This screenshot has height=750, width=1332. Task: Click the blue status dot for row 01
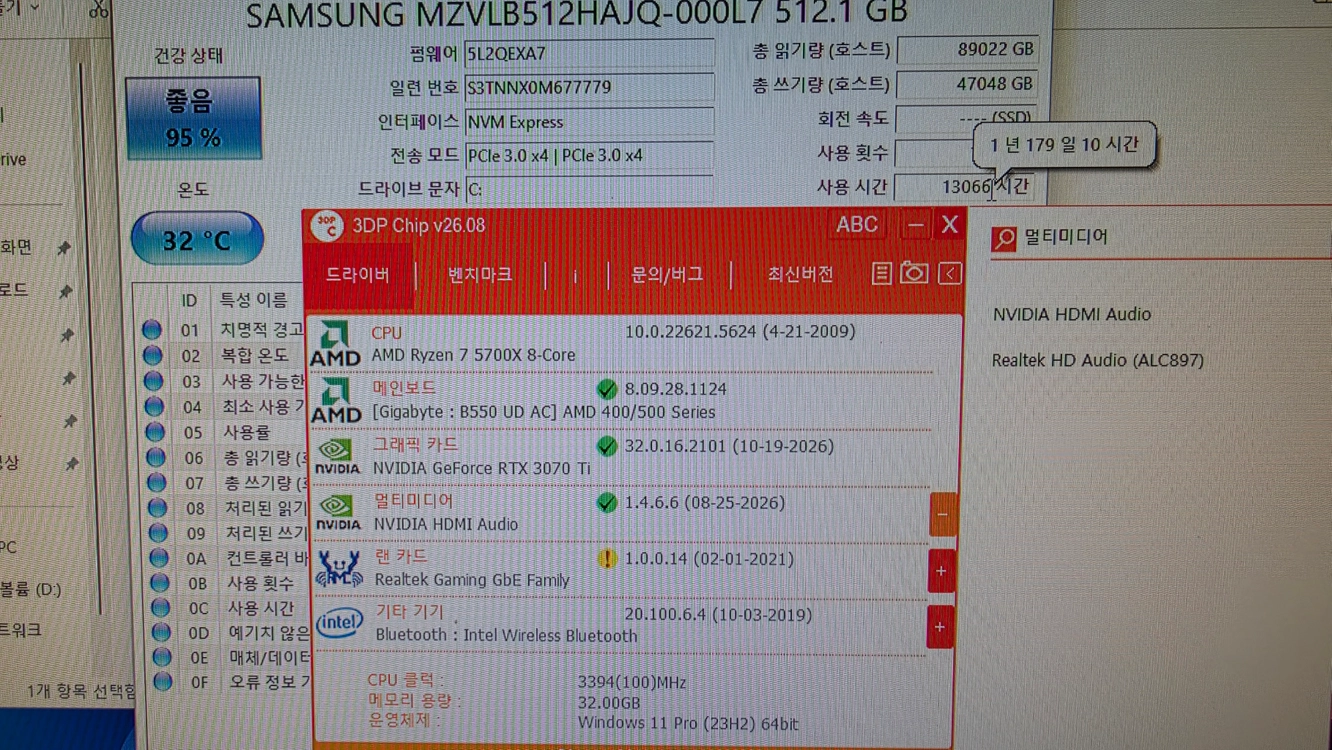coord(152,329)
